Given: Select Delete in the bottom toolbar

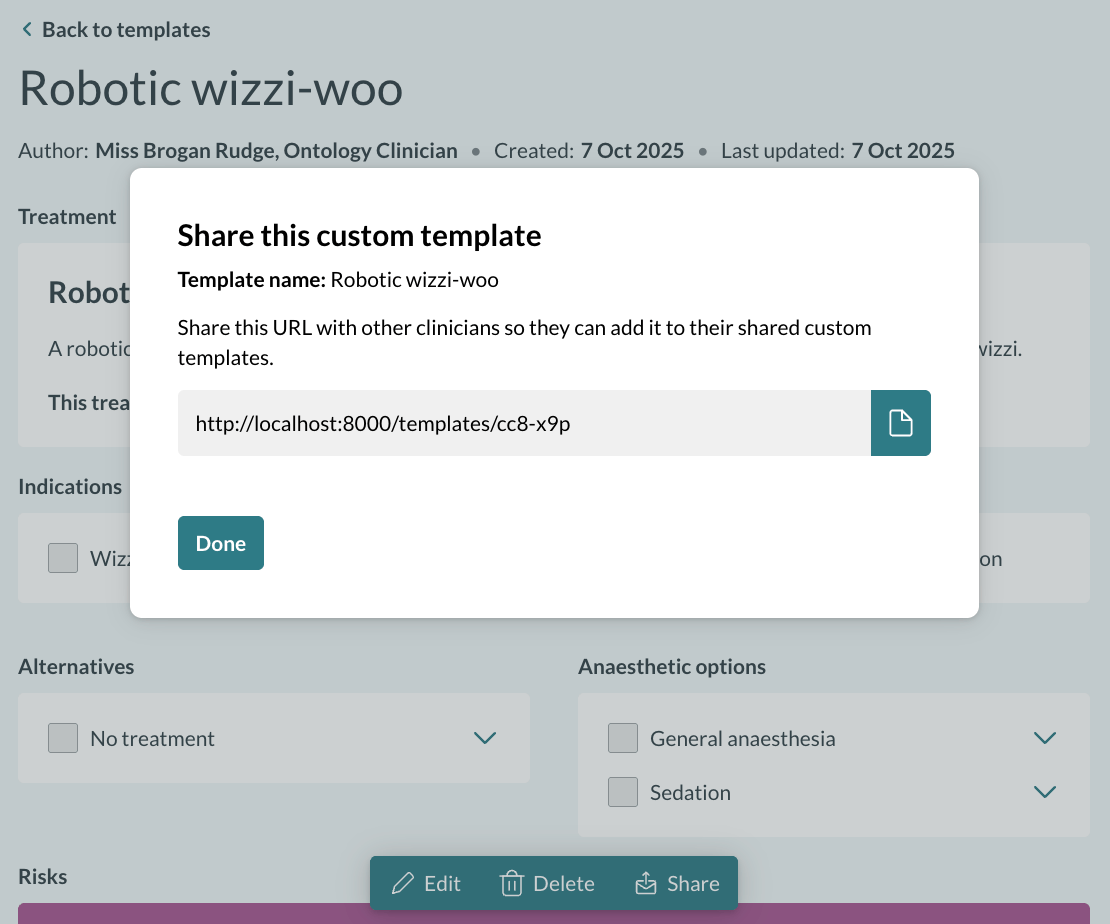Looking at the screenshot, I should [562, 883].
